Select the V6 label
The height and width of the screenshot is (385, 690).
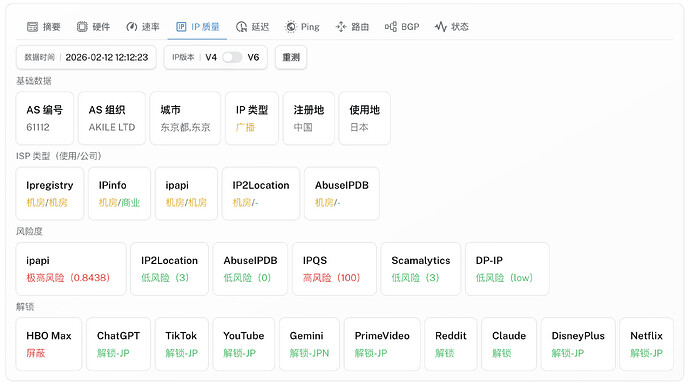pyautogui.click(x=253, y=57)
